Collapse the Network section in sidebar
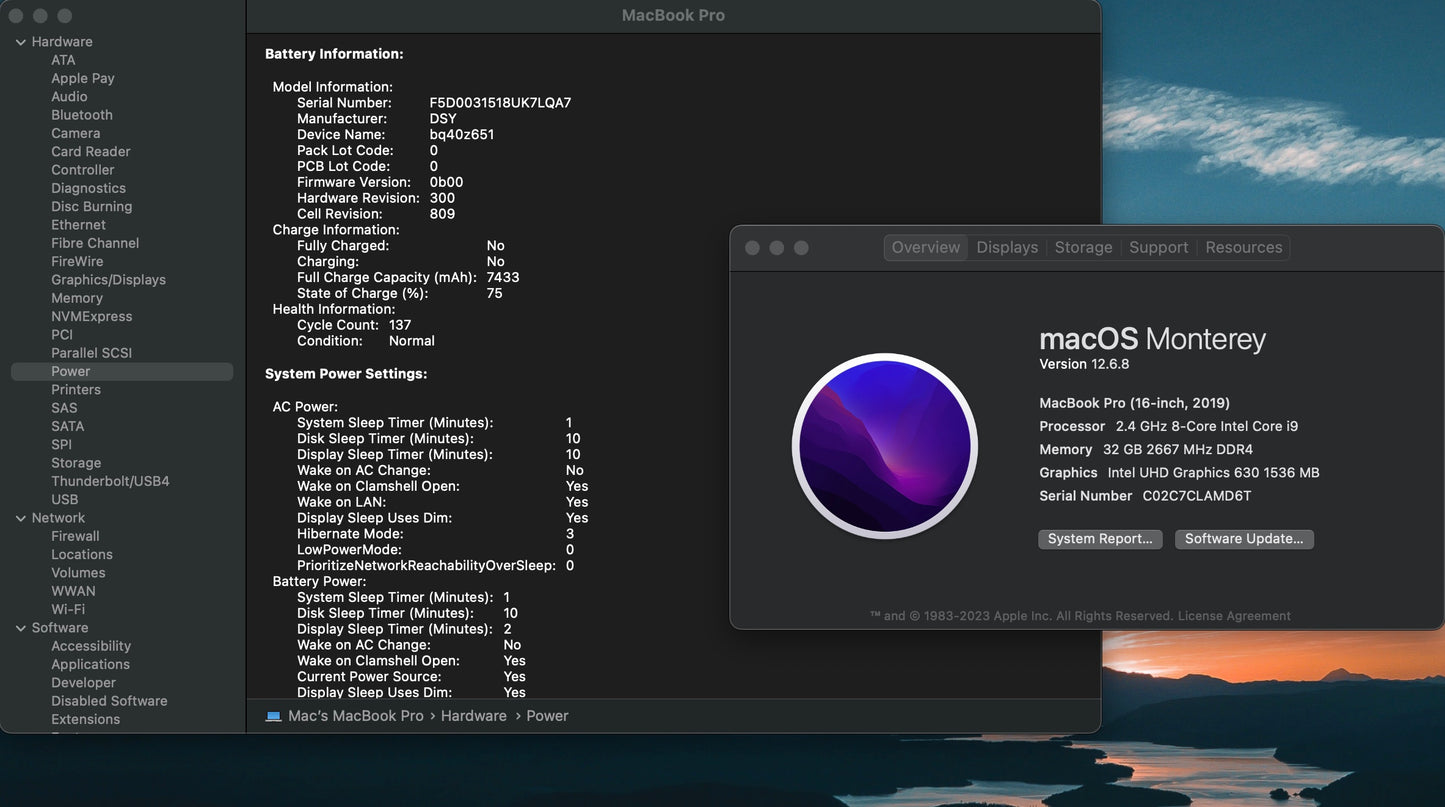 pos(20,518)
